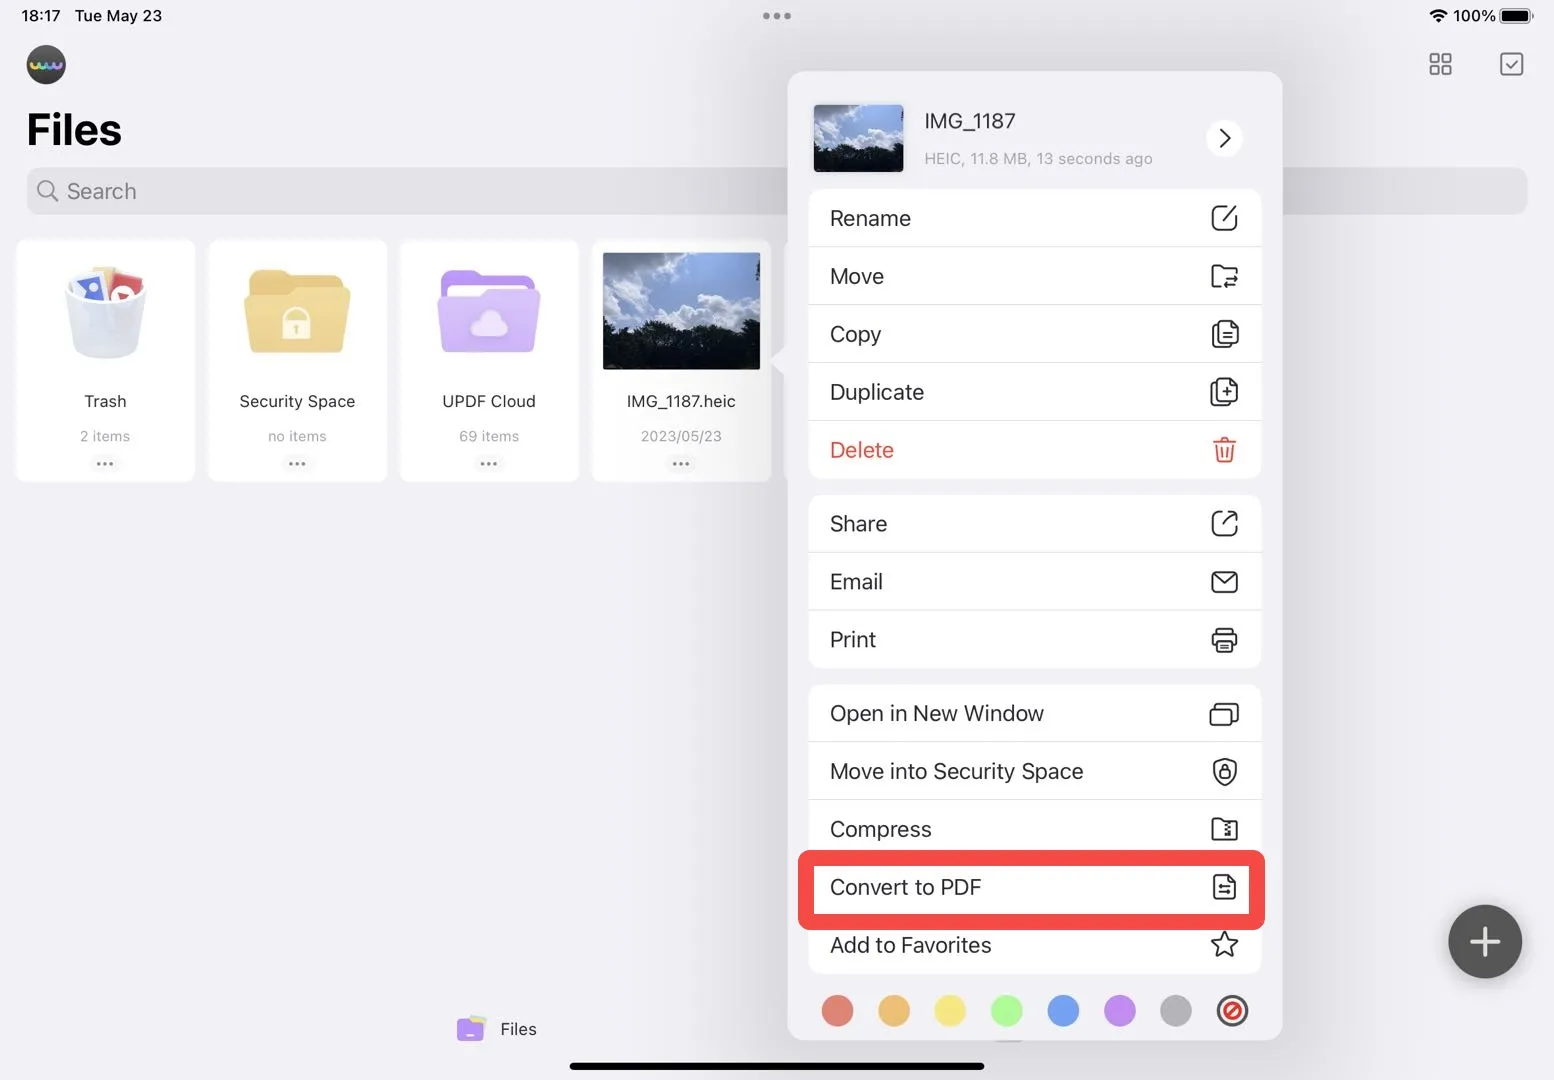1554x1080 pixels.
Task: Apply the orange color tag
Action: 894,1011
